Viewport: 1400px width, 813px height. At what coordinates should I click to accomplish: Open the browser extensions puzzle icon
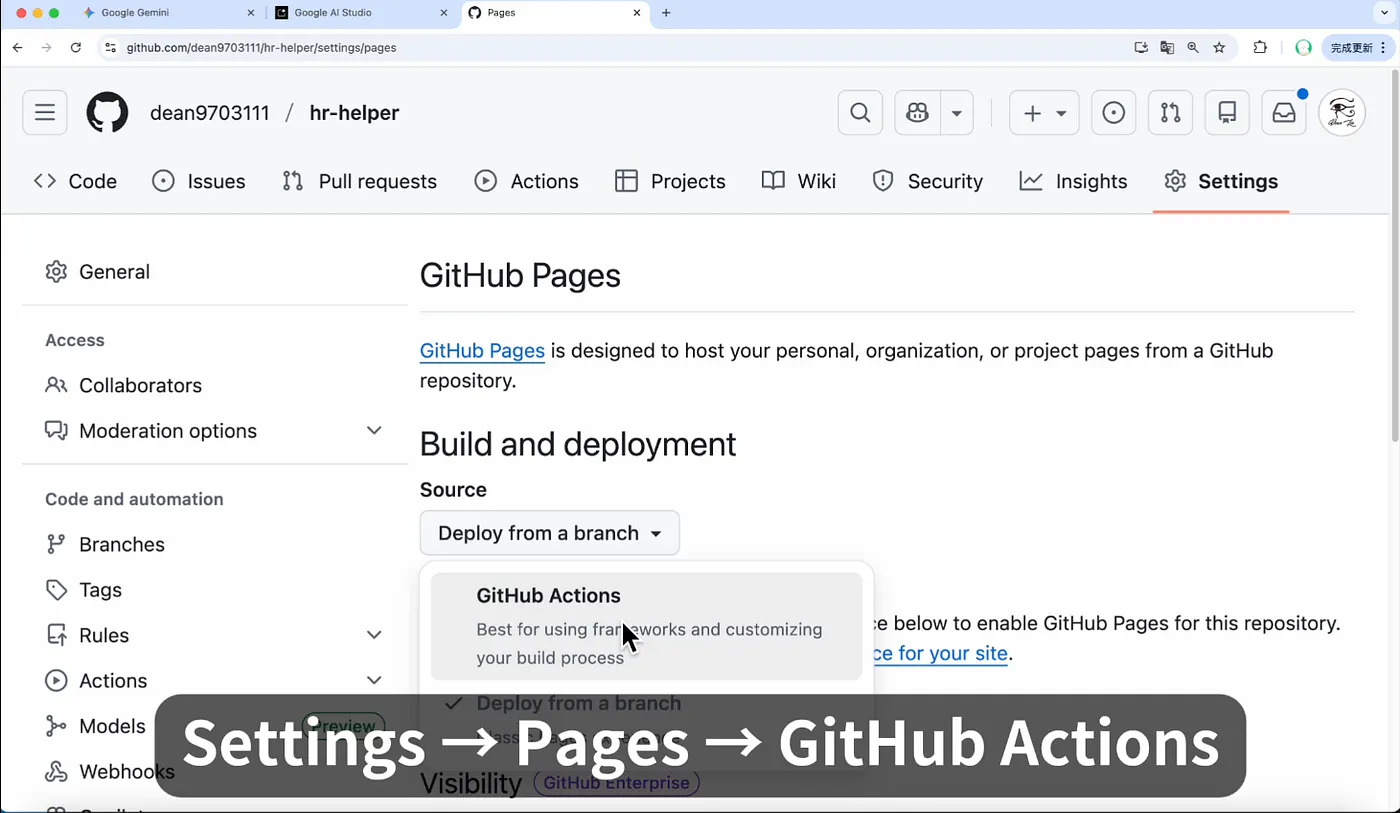point(1260,47)
